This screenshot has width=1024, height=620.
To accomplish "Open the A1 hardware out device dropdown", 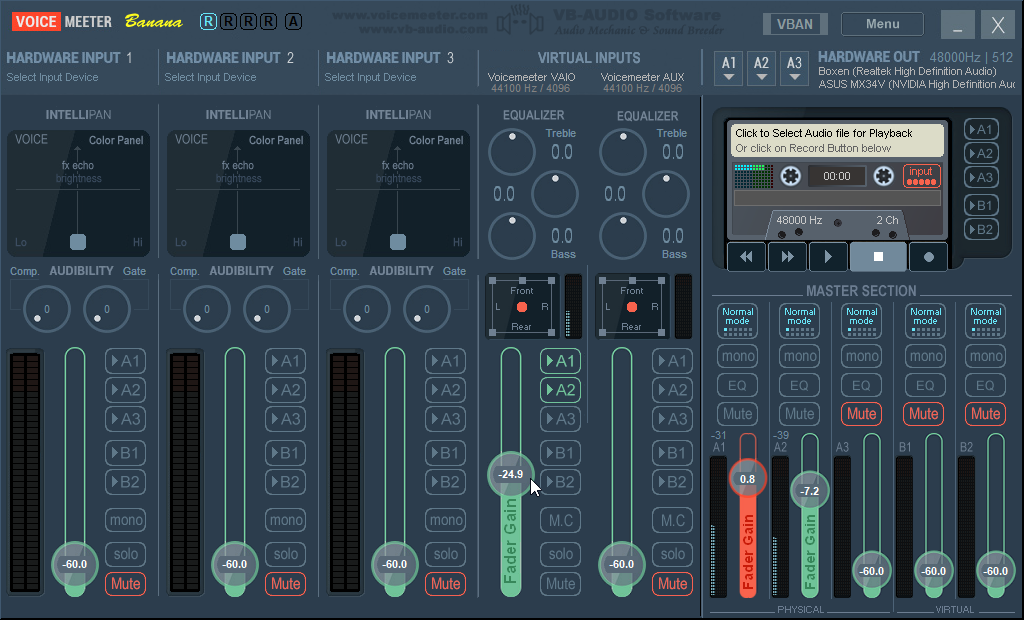I will (x=726, y=66).
